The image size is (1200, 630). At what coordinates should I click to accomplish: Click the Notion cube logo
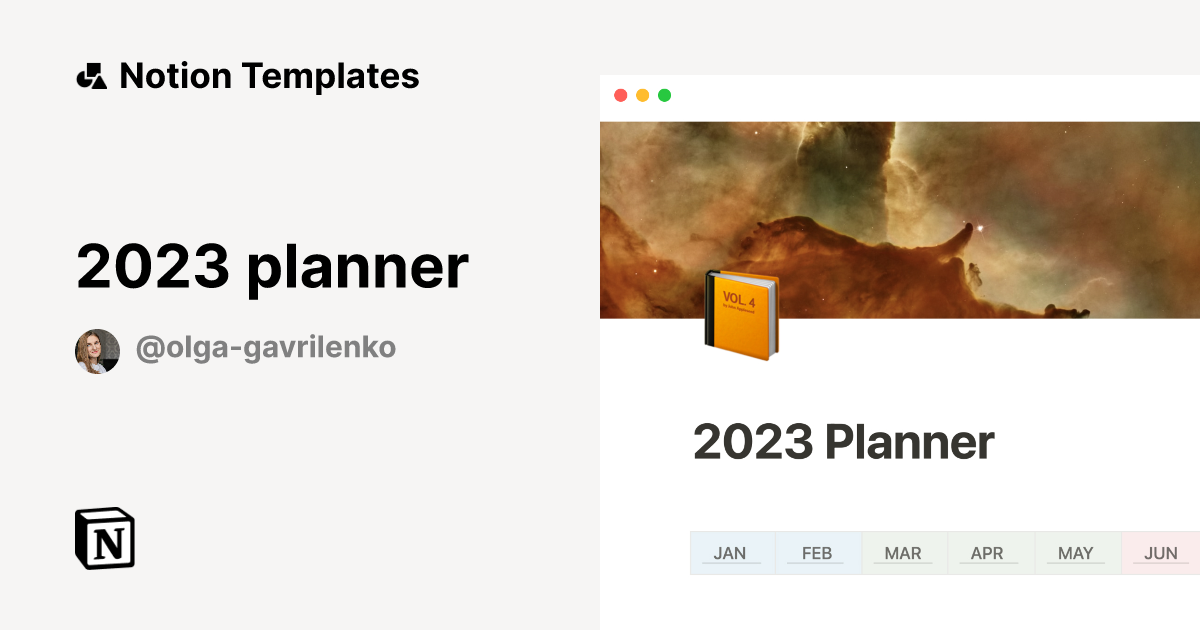click(x=105, y=539)
